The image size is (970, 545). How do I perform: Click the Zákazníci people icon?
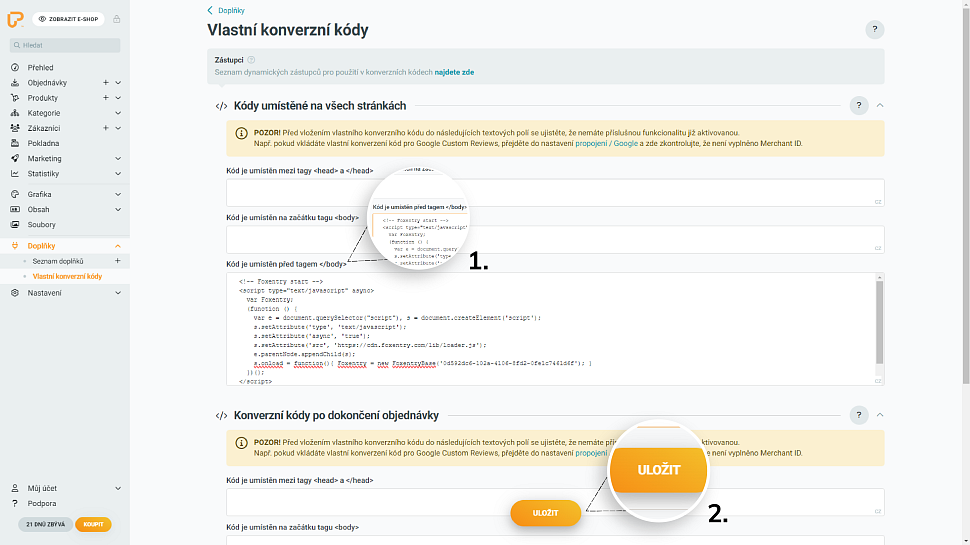click(x=15, y=128)
